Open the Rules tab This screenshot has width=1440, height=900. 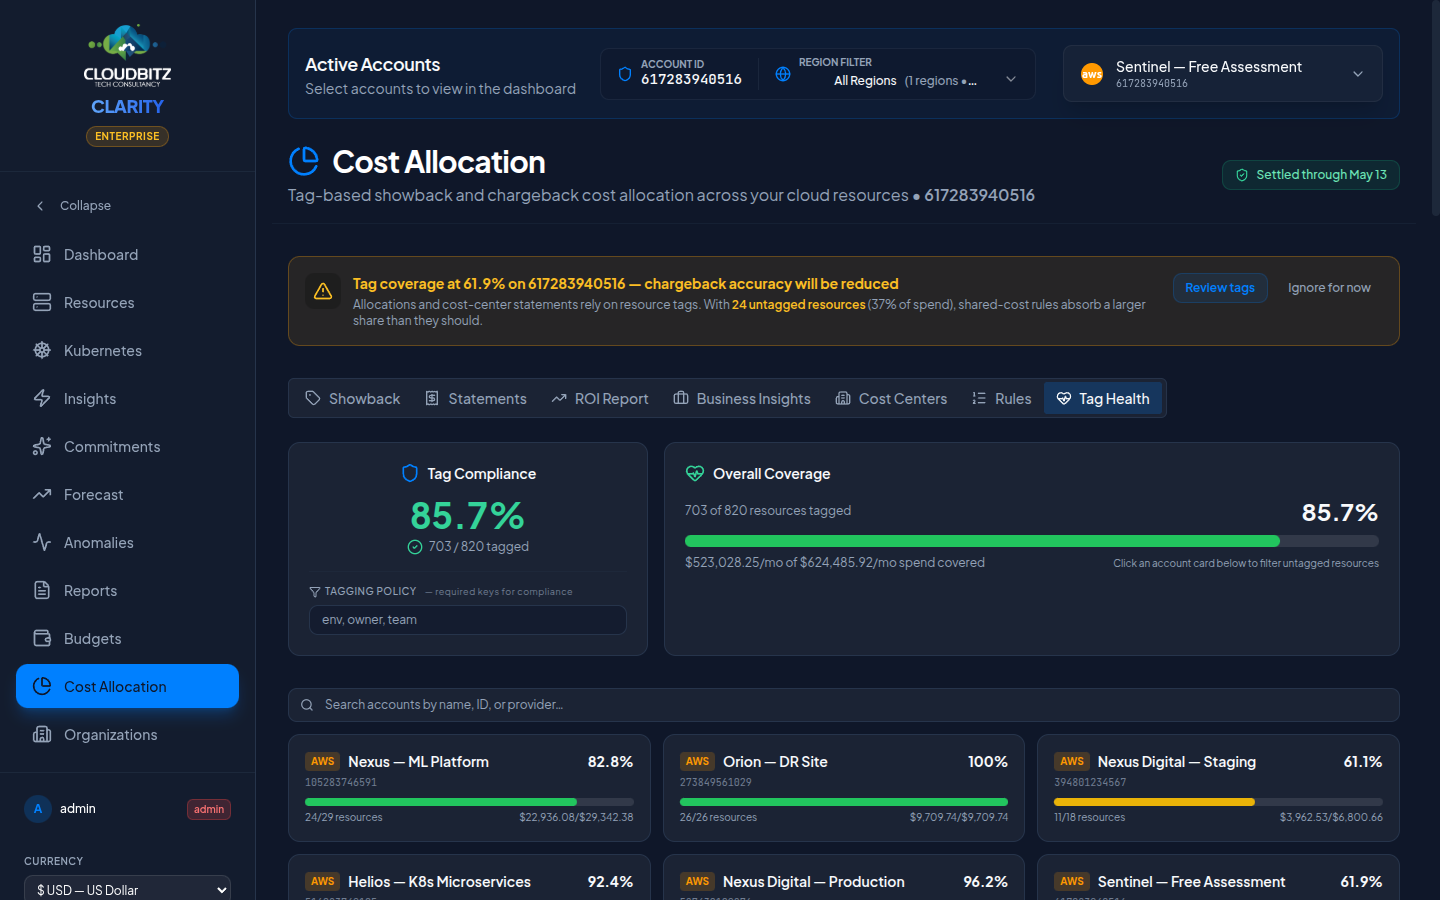(x=1001, y=398)
